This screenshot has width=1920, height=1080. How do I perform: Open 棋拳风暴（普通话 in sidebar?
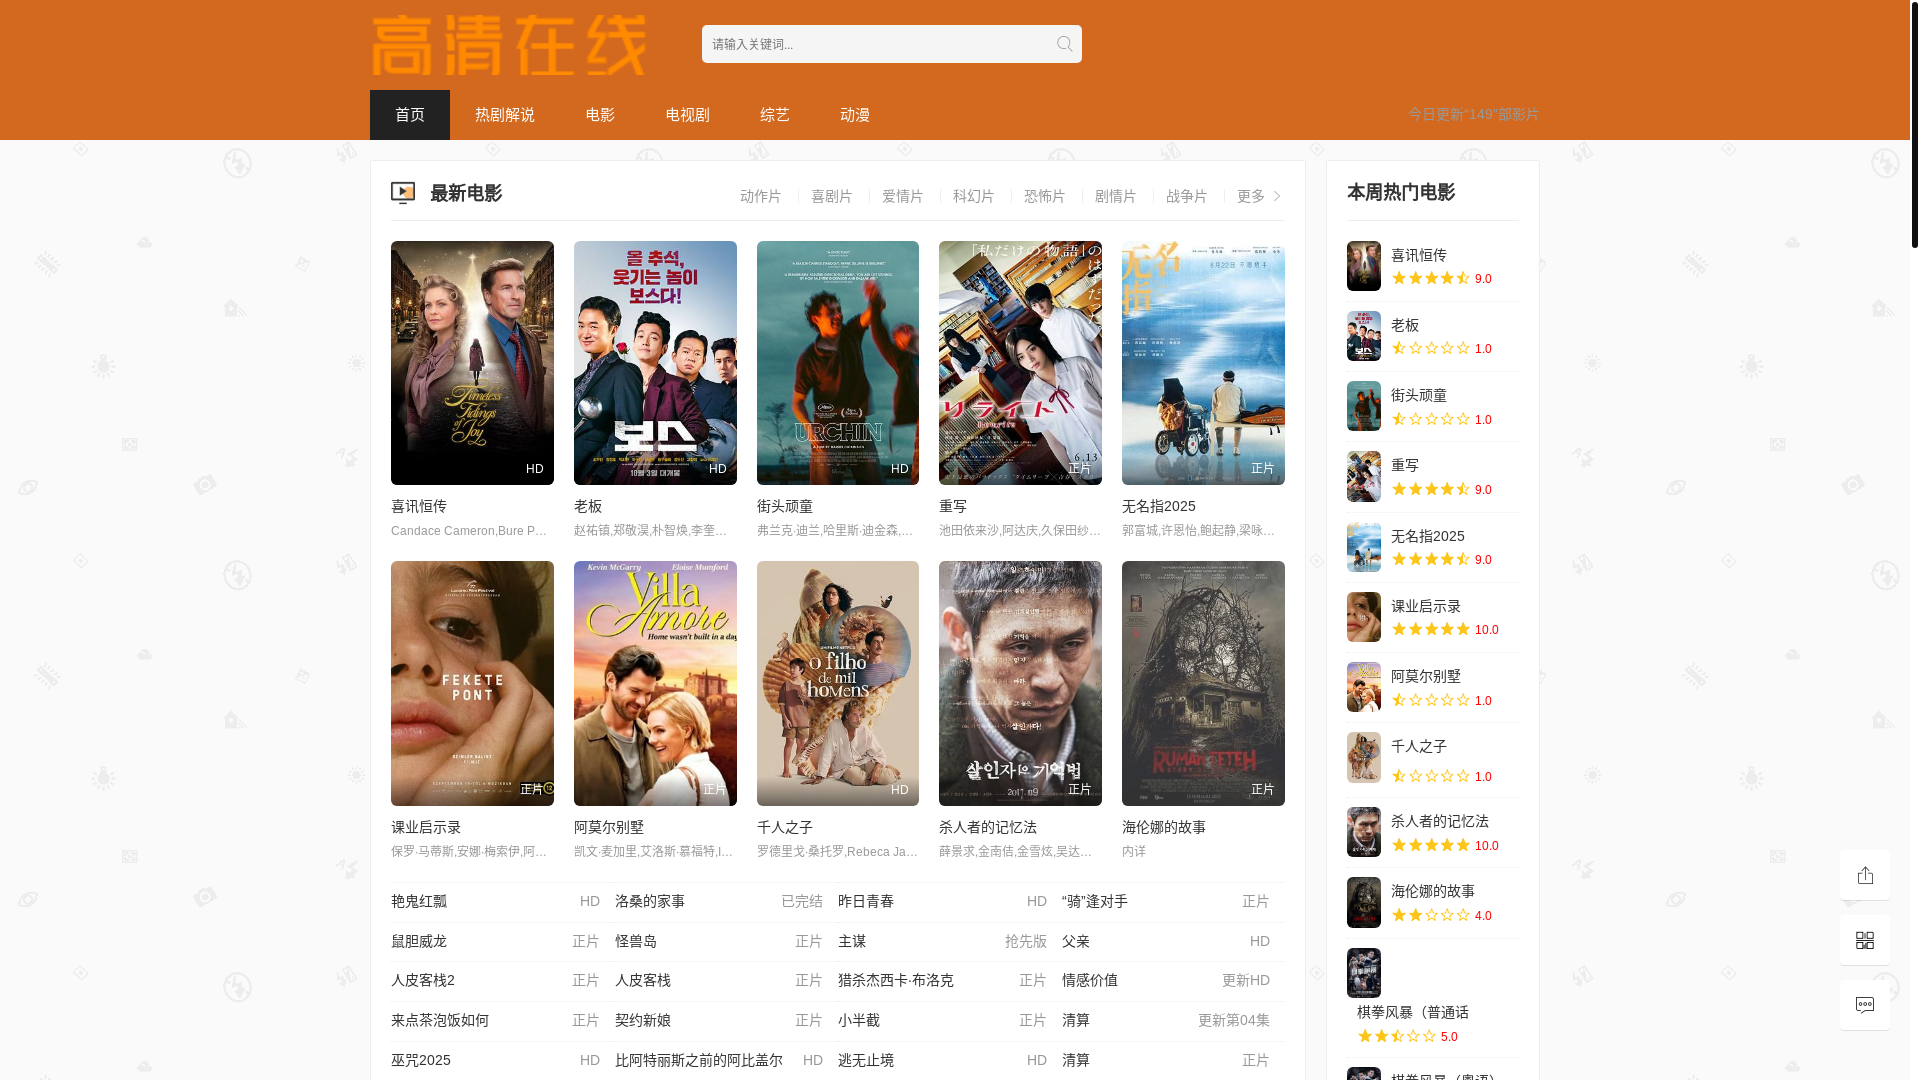pyautogui.click(x=1413, y=1012)
